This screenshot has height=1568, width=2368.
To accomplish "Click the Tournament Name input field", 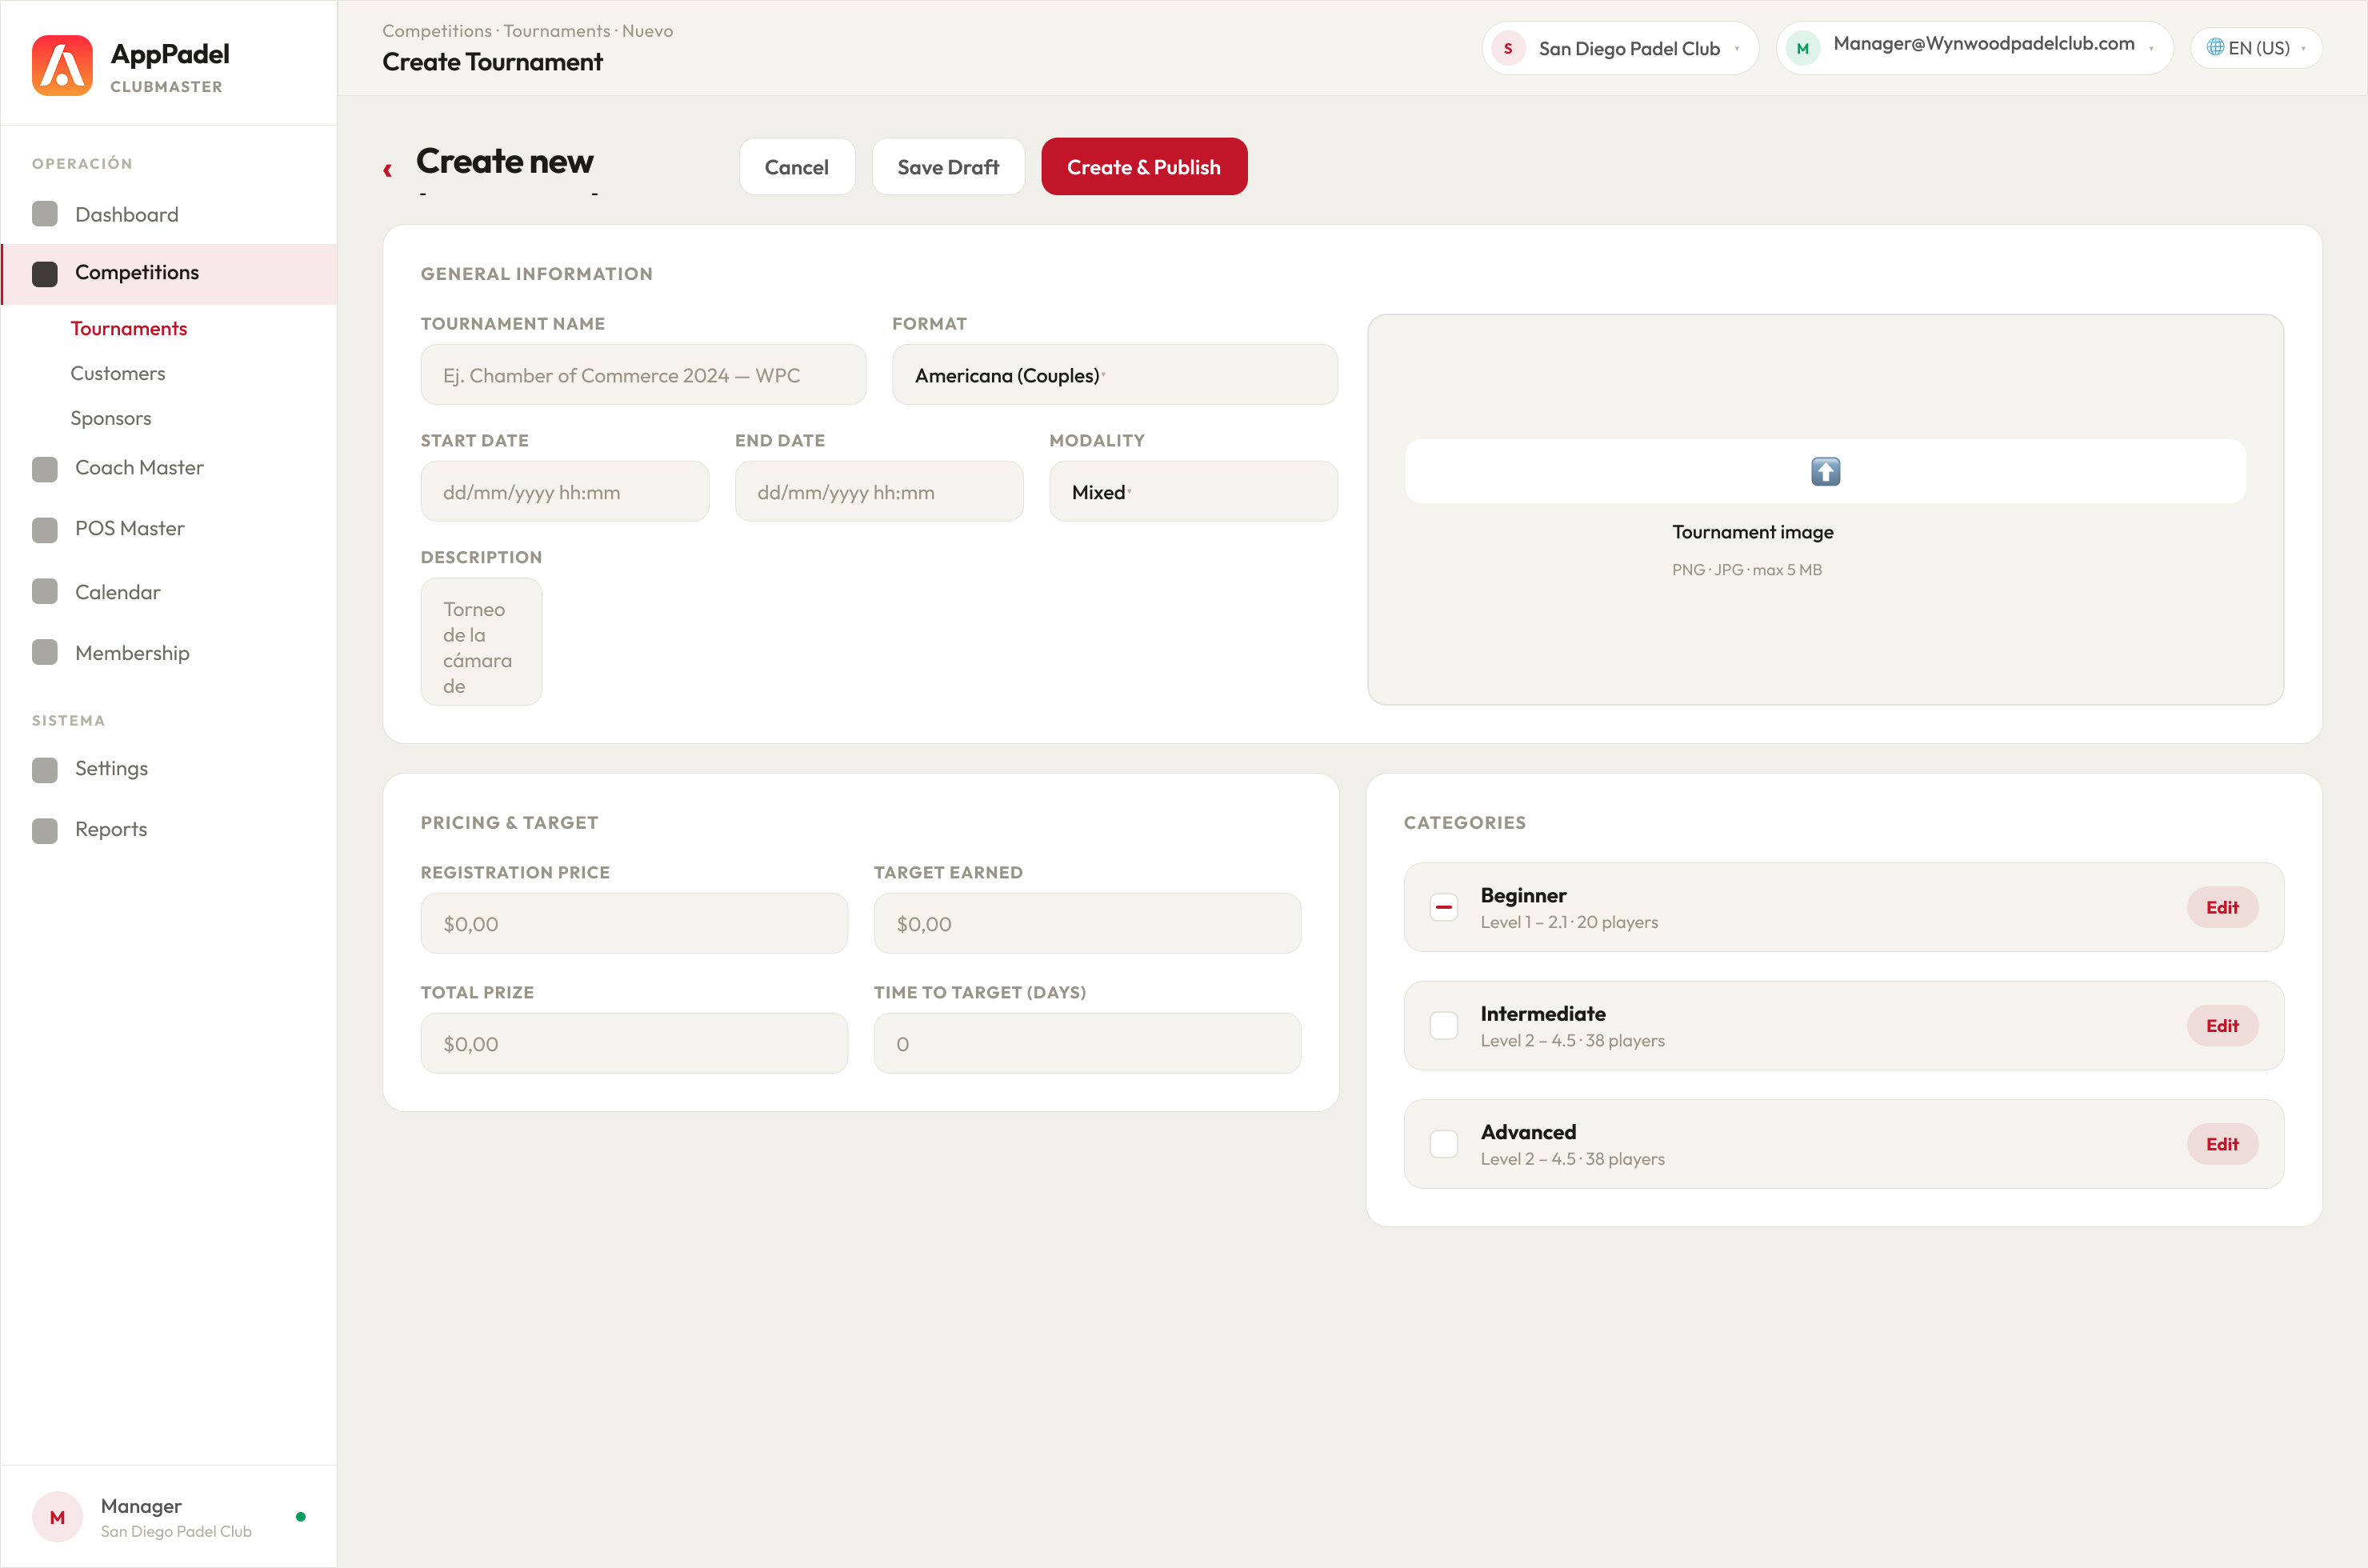I will [x=643, y=375].
